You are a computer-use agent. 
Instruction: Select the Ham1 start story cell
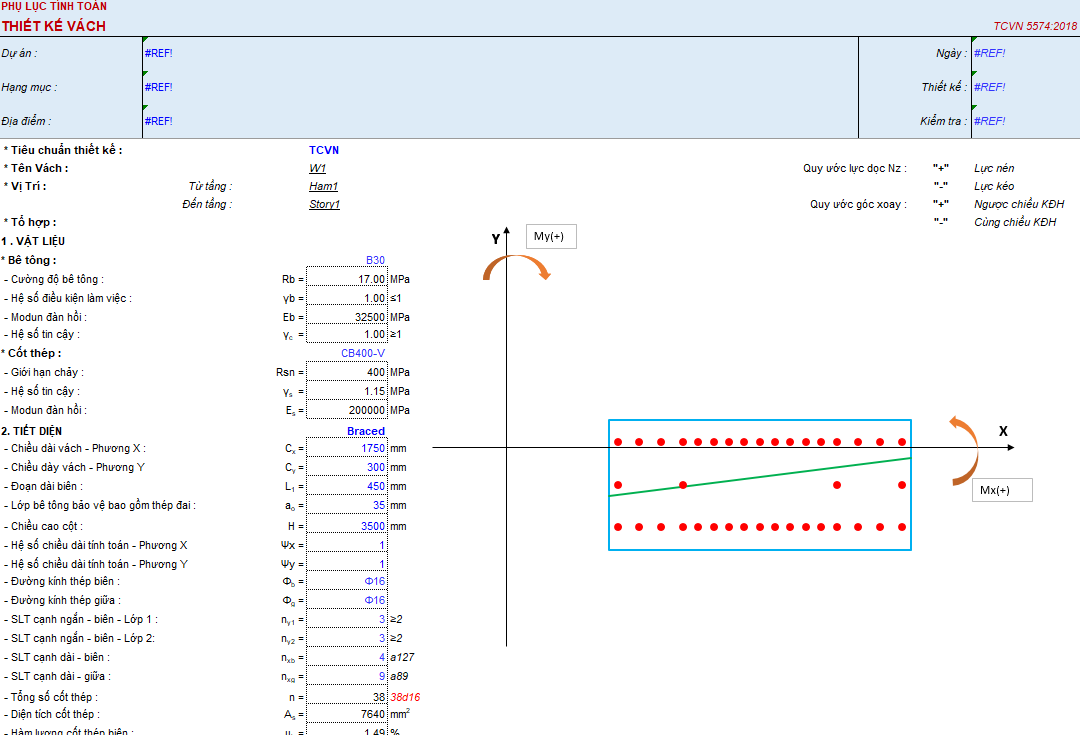tap(324, 186)
